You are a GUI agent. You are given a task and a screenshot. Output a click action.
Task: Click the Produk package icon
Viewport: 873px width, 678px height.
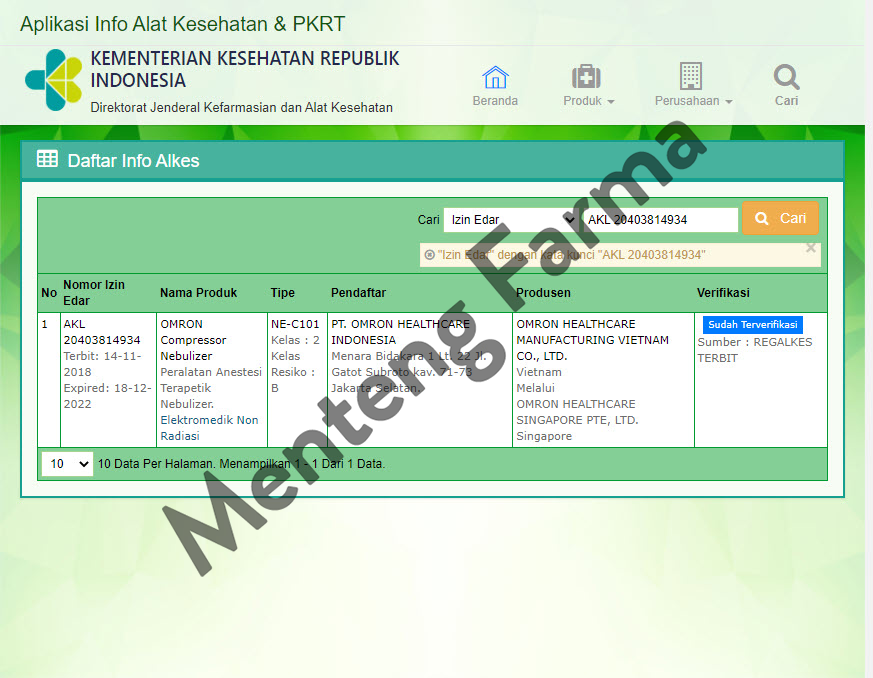pos(586,76)
